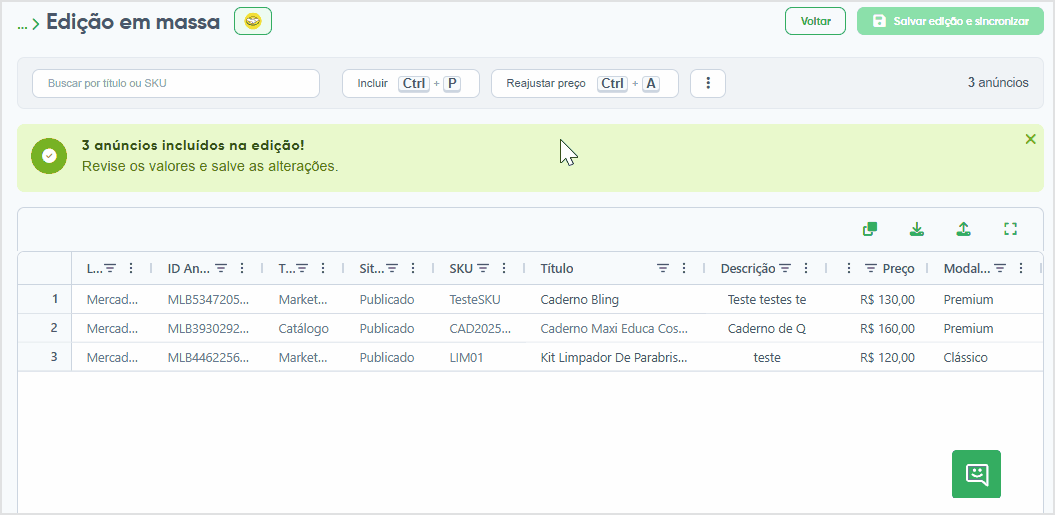Toggle fullscreen view of the table
Screen dimensions: 1055x515
tap(1010, 229)
